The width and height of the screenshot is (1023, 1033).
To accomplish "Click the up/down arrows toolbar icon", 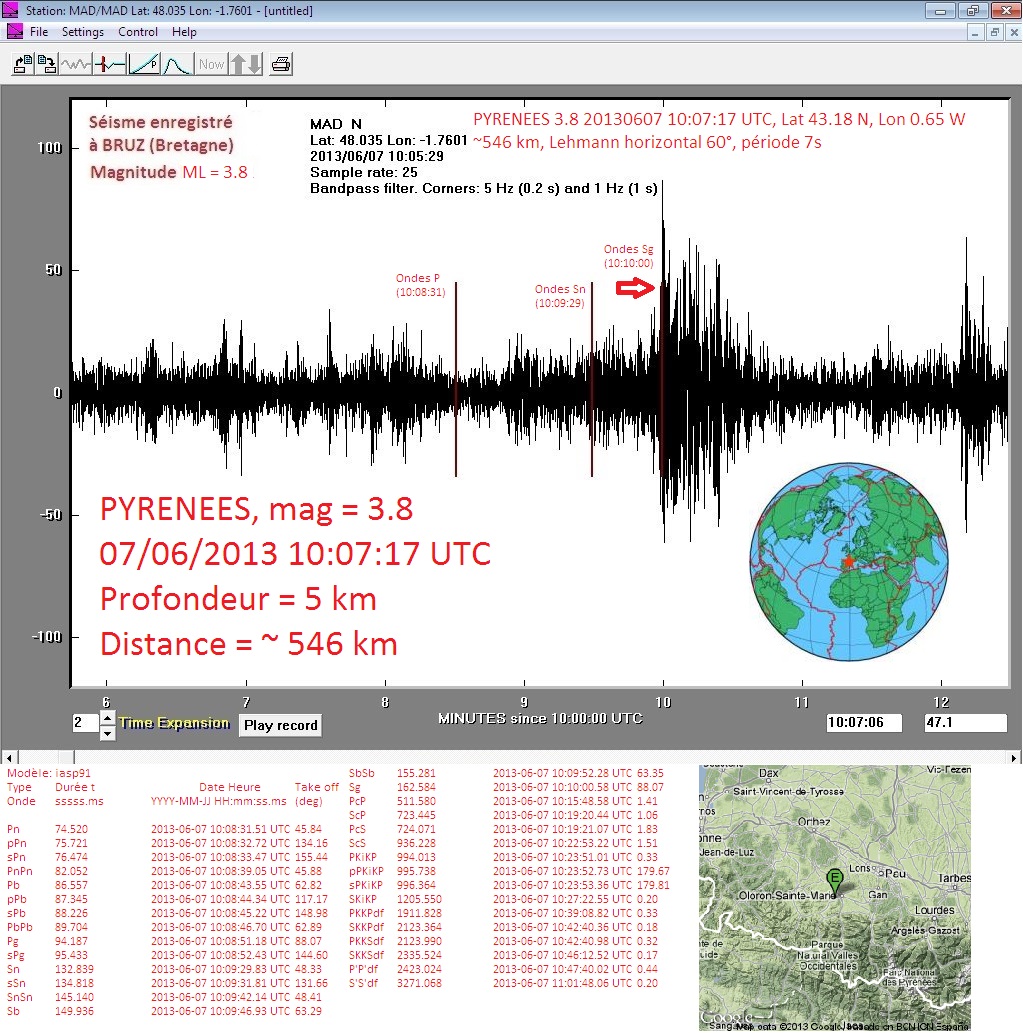I will (x=246, y=64).
